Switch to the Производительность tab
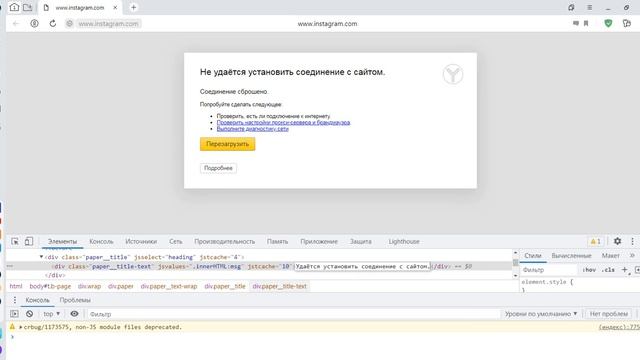This screenshot has width=640, height=360. click(224, 241)
